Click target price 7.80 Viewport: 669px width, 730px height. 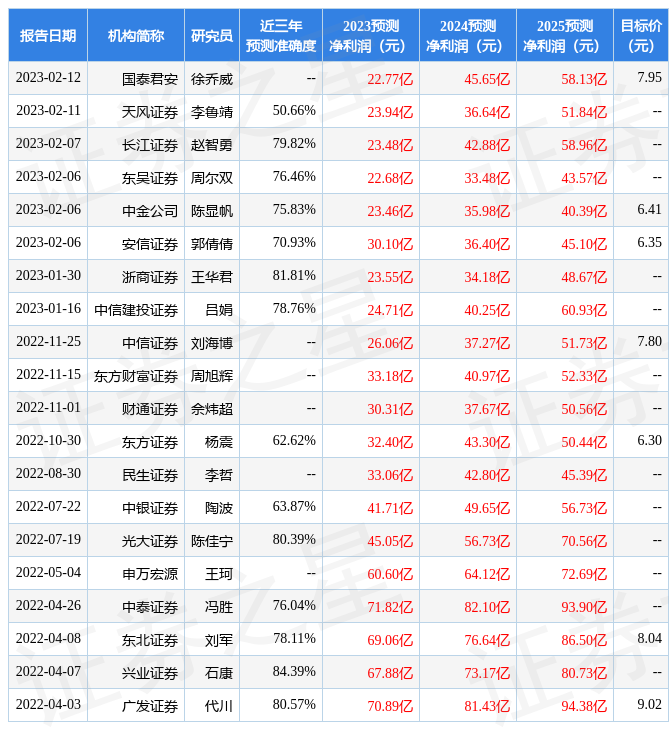[649, 342]
